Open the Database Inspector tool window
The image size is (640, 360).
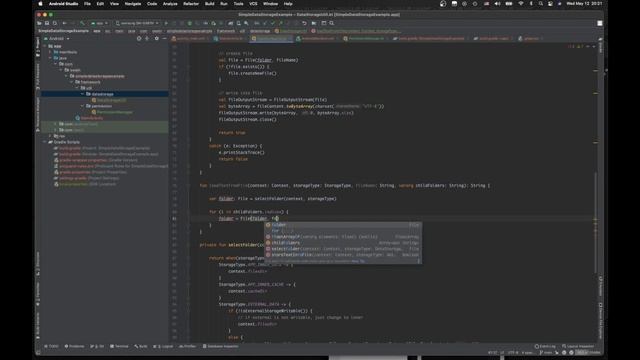tap(220, 346)
